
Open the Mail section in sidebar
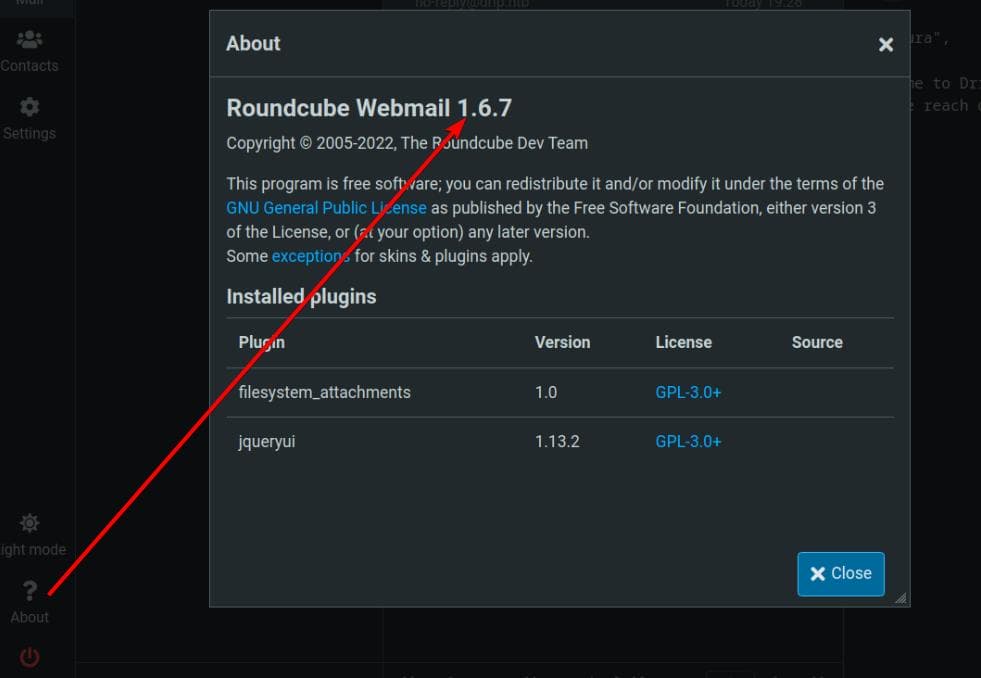[30, 5]
